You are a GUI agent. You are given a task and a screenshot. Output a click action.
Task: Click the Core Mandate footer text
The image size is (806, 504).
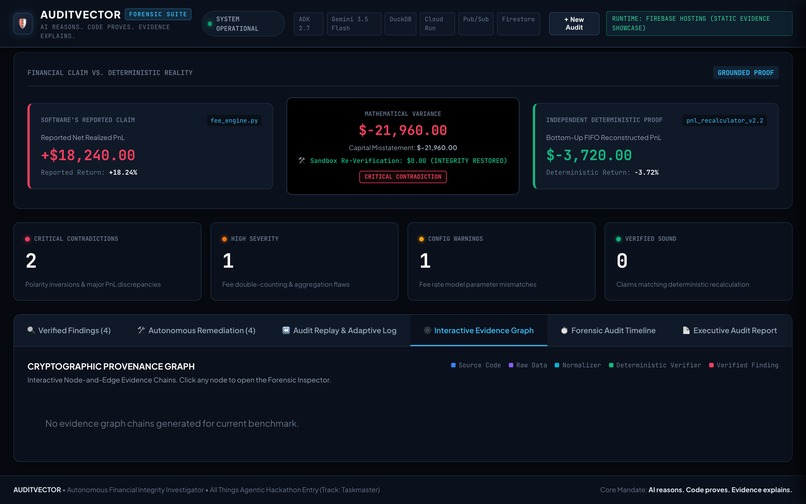(696, 490)
